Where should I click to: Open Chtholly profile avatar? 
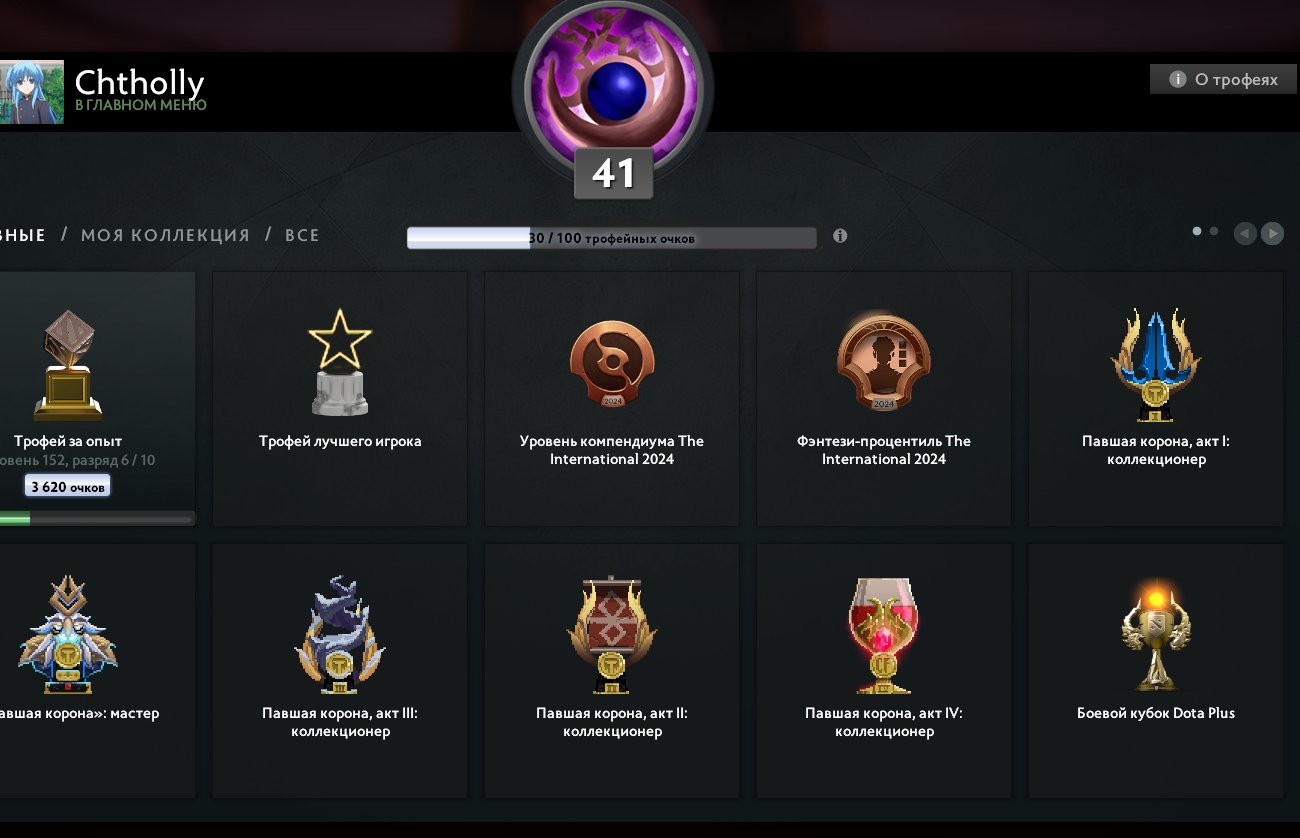(x=32, y=92)
